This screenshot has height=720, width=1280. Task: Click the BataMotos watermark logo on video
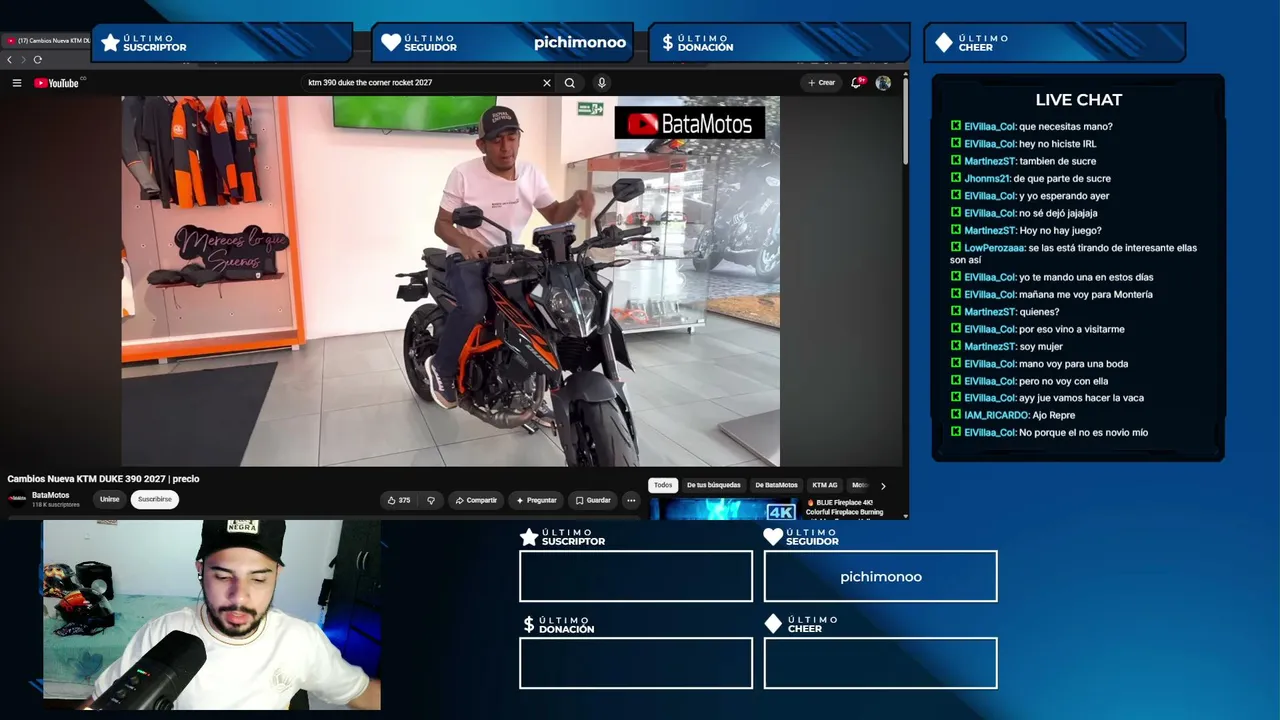pyautogui.click(x=690, y=124)
